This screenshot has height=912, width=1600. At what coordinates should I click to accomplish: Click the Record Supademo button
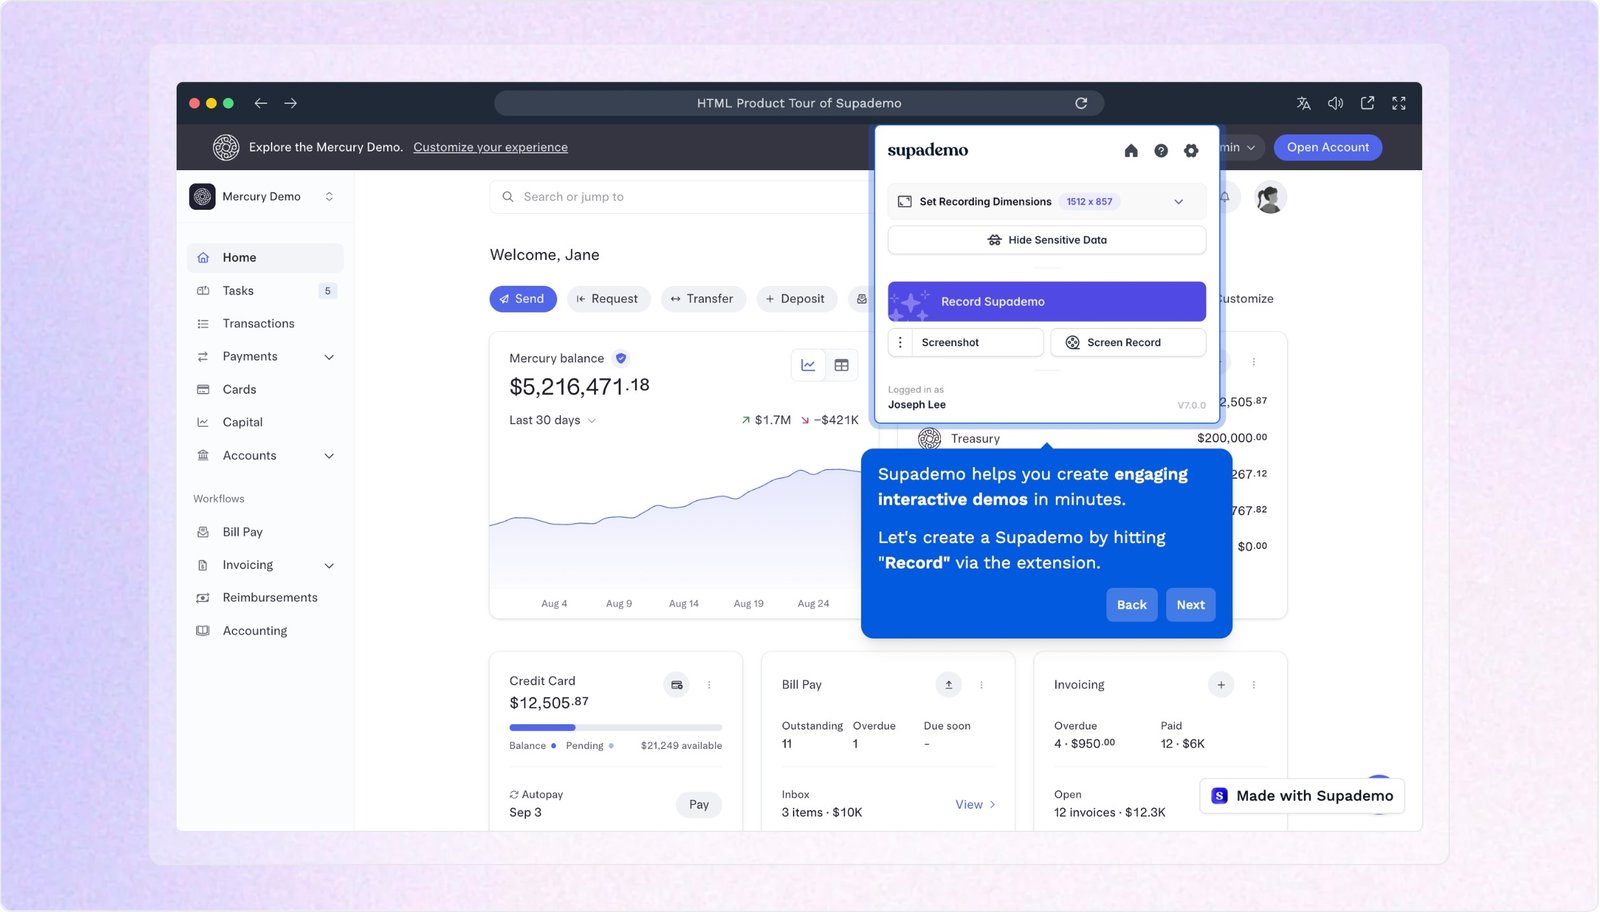click(1047, 301)
